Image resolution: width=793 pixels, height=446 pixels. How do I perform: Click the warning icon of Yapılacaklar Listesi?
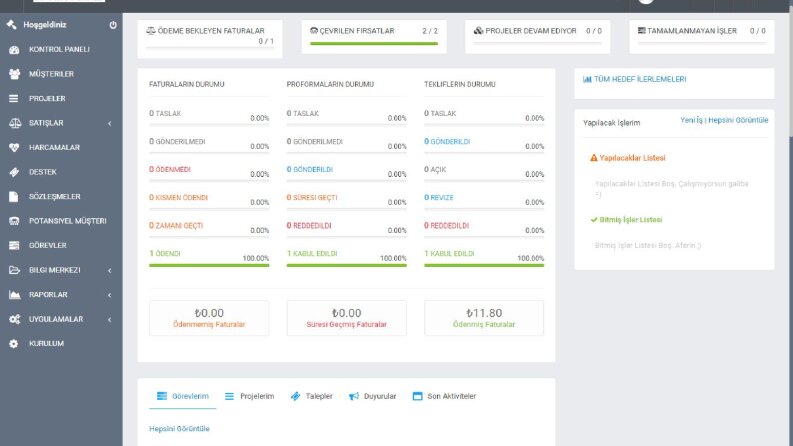594,158
